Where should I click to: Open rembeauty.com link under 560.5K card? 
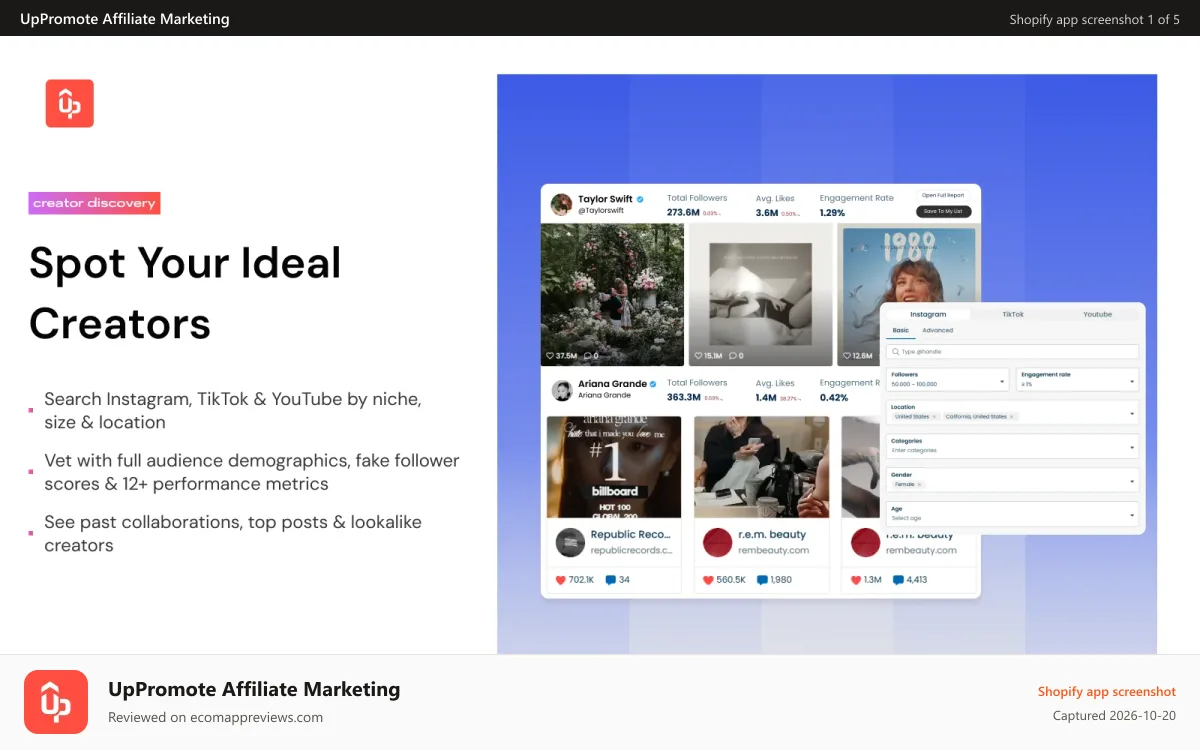[x=774, y=550]
